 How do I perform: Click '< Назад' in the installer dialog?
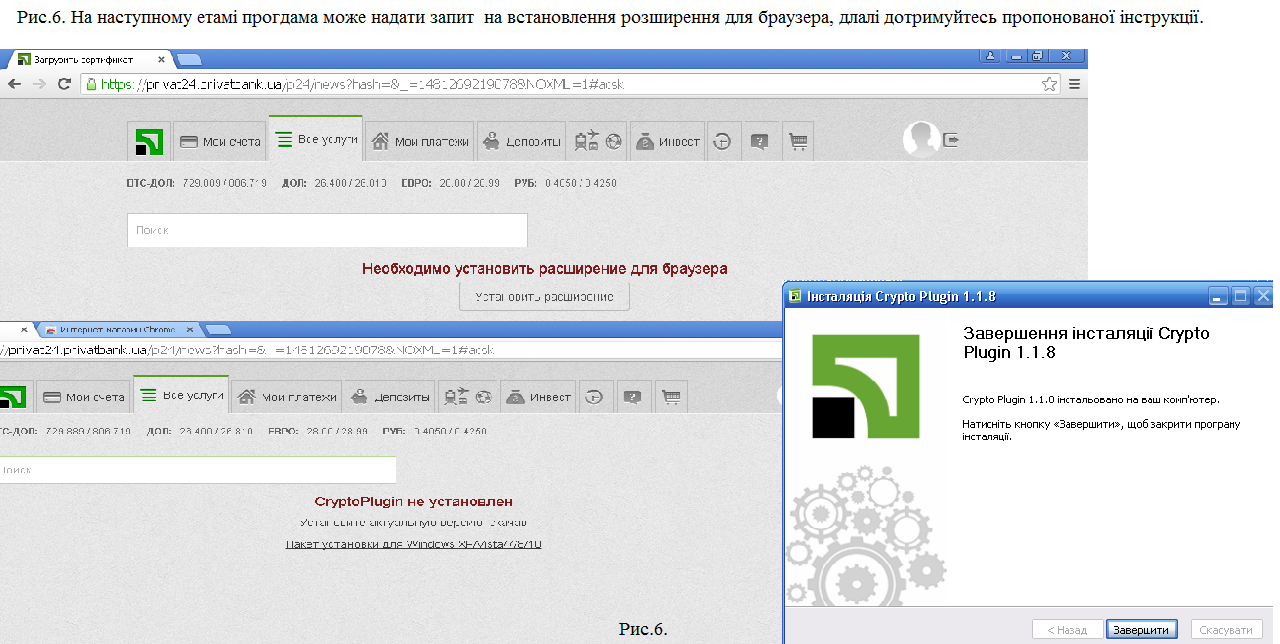1067,630
